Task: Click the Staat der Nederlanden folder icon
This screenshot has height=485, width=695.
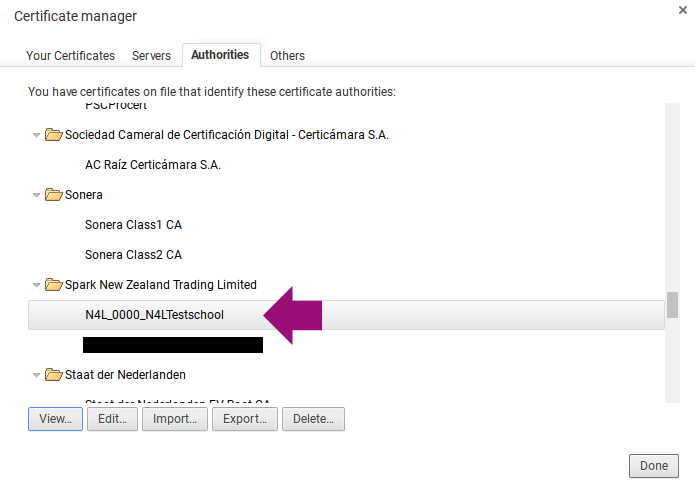Action: [54, 375]
